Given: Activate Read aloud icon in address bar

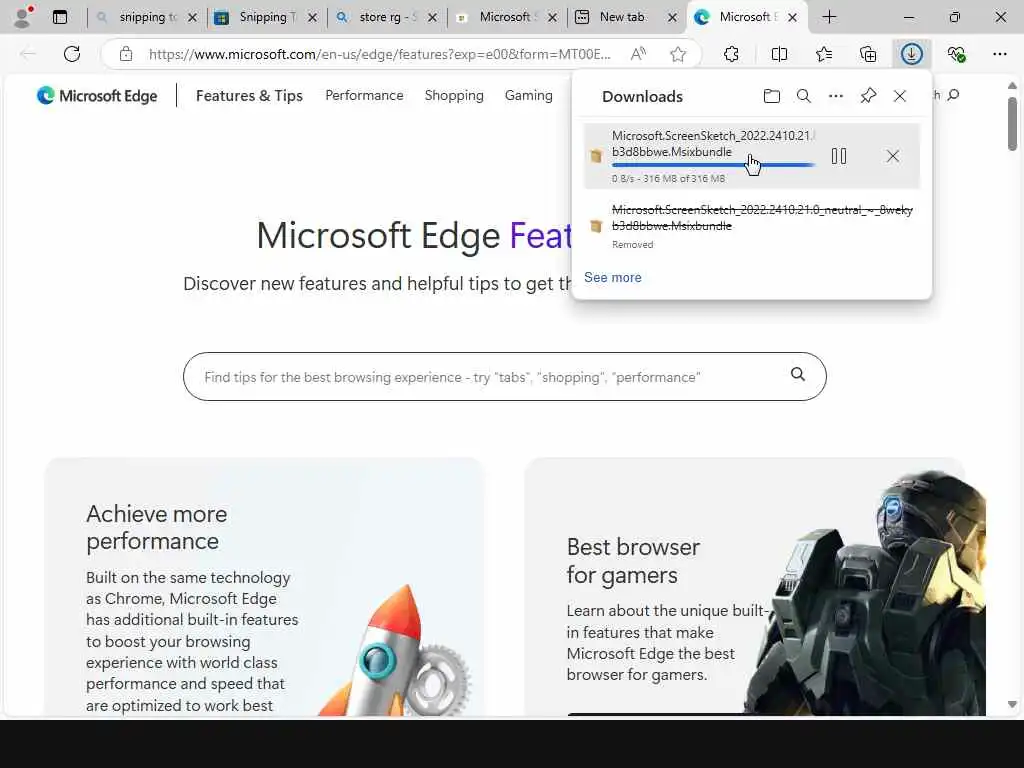Looking at the screenshot, I should (x=638, y=54).
